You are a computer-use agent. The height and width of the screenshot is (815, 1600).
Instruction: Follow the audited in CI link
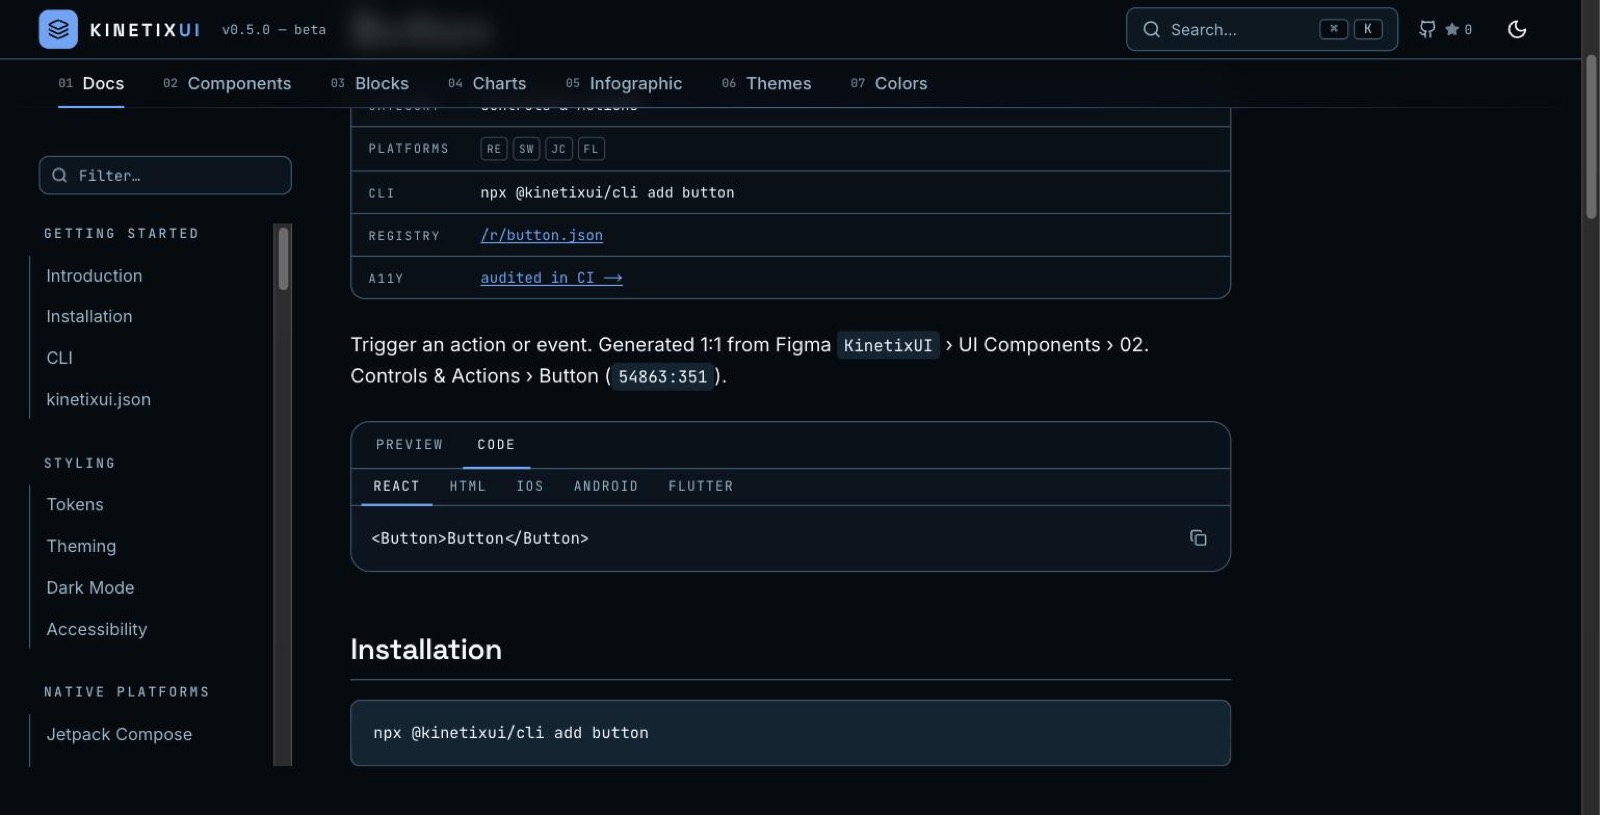[552, 278]
